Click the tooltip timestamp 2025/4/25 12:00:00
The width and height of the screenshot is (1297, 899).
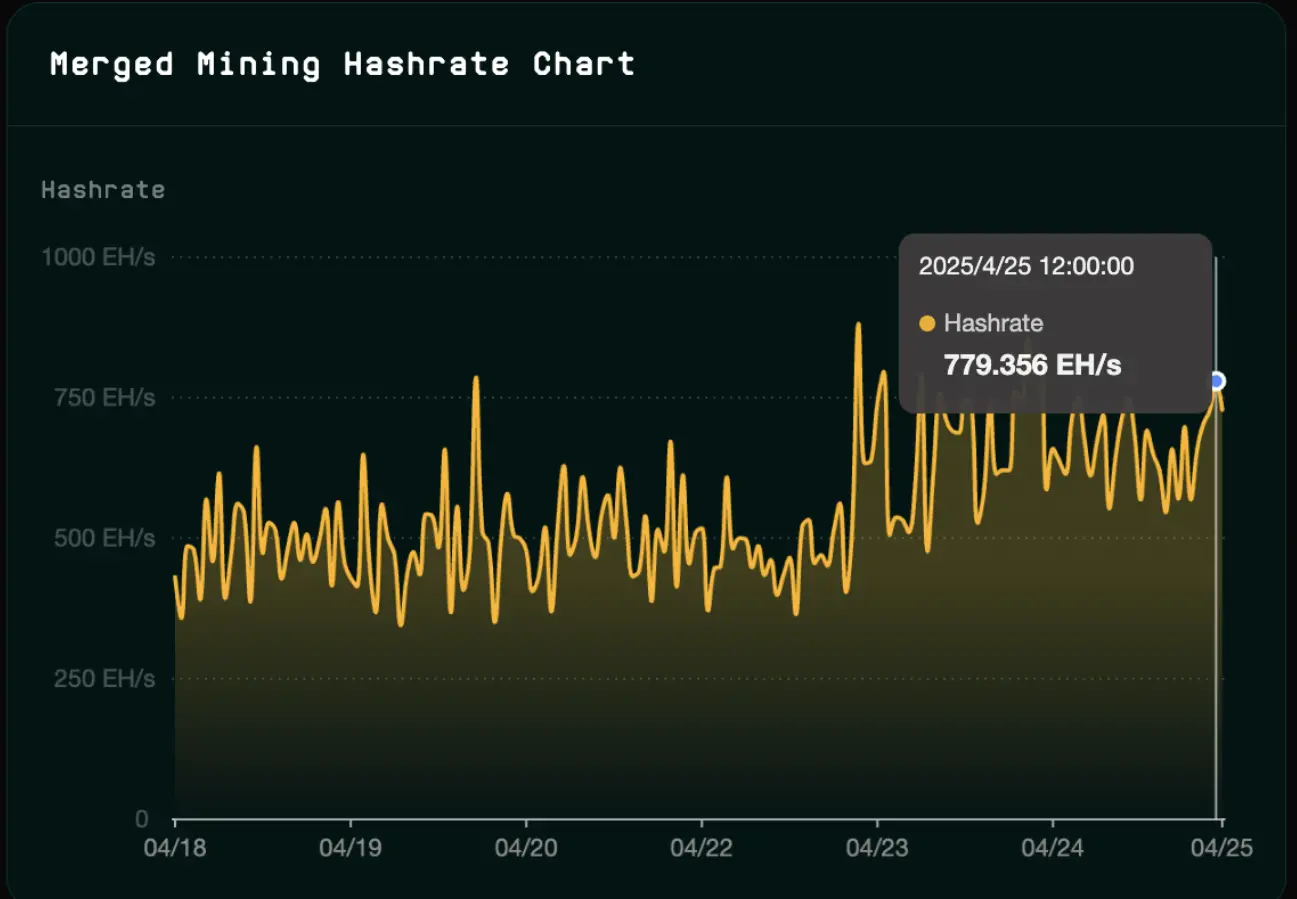pyautogui.click(x=1026, y=266)
